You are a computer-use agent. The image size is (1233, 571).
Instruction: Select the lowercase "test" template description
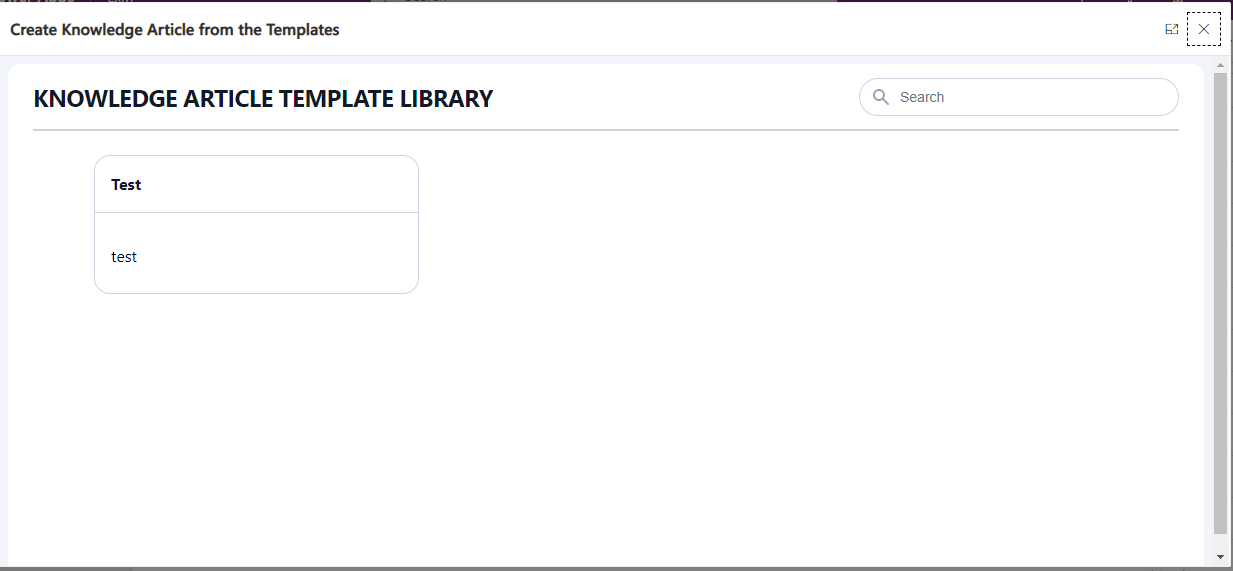pos(124,257)
